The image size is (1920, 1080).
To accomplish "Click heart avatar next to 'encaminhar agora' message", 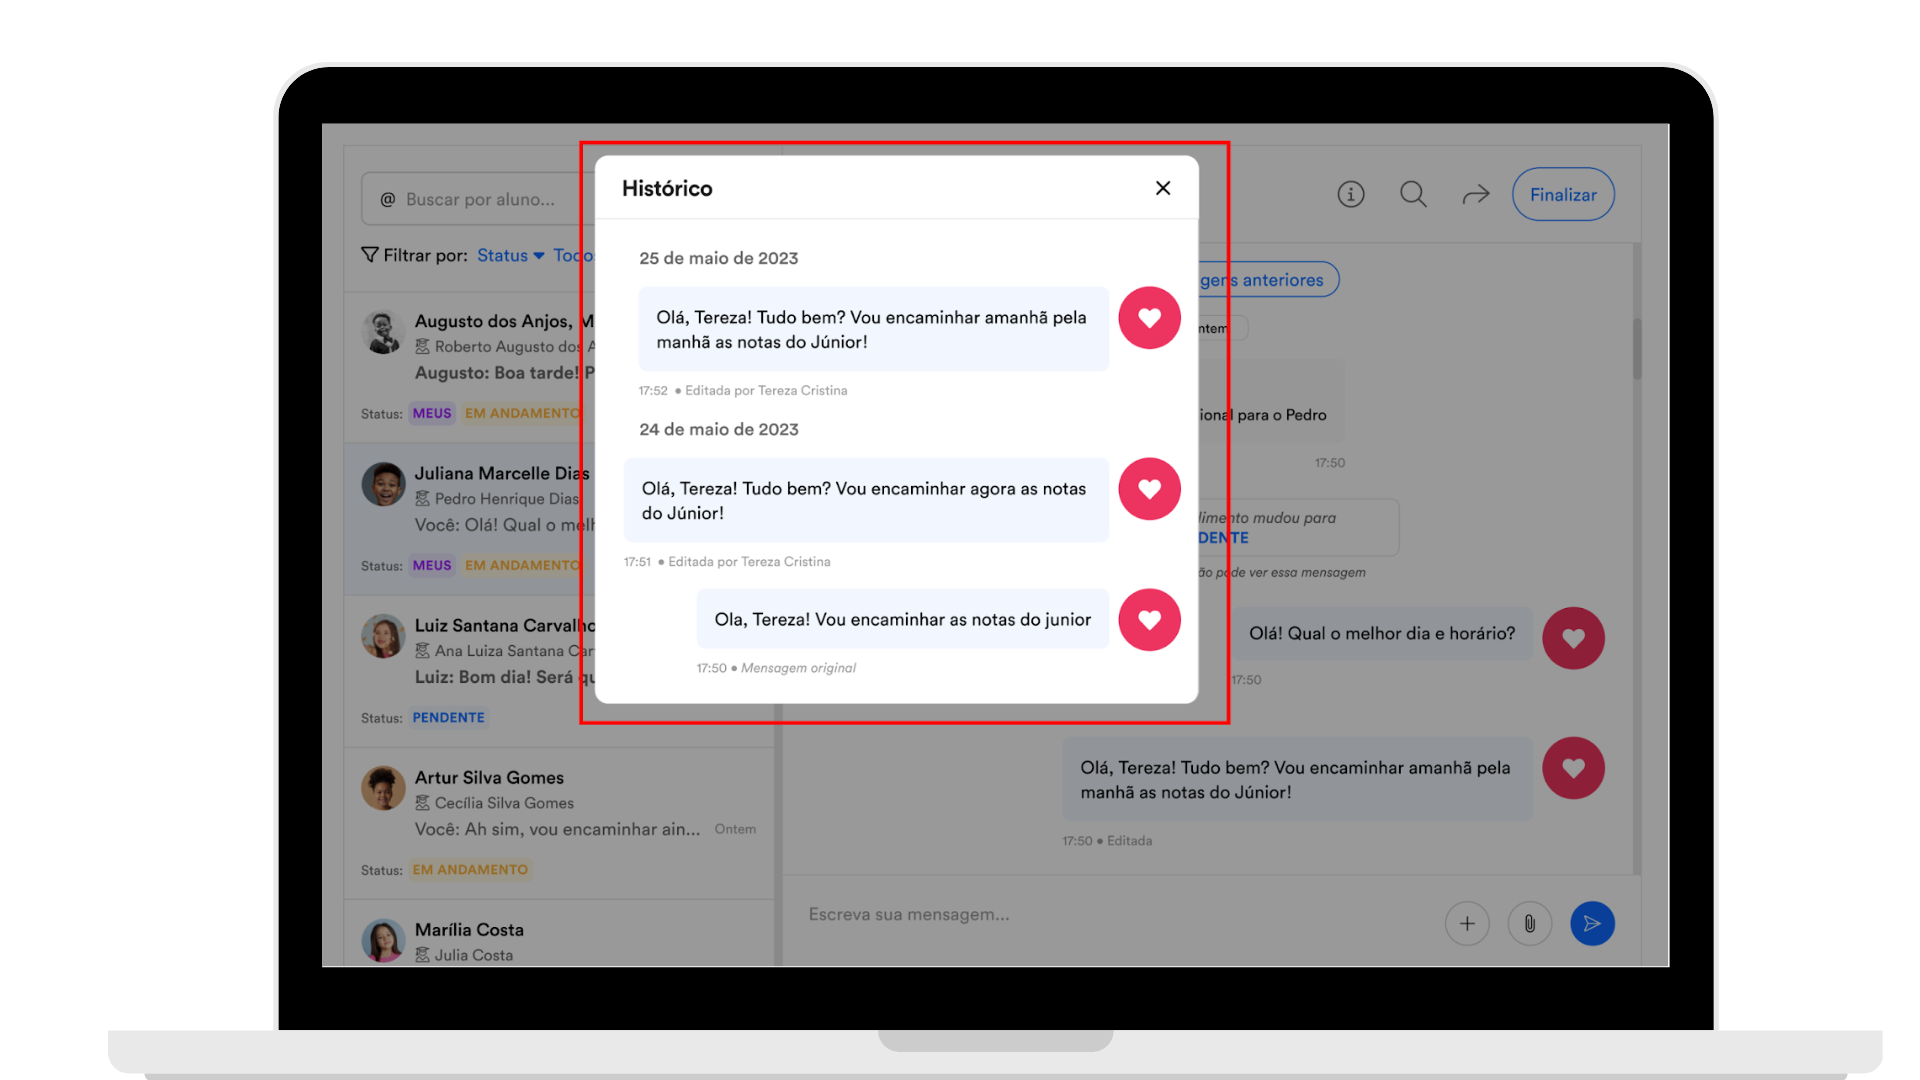I will (1149, 489).
